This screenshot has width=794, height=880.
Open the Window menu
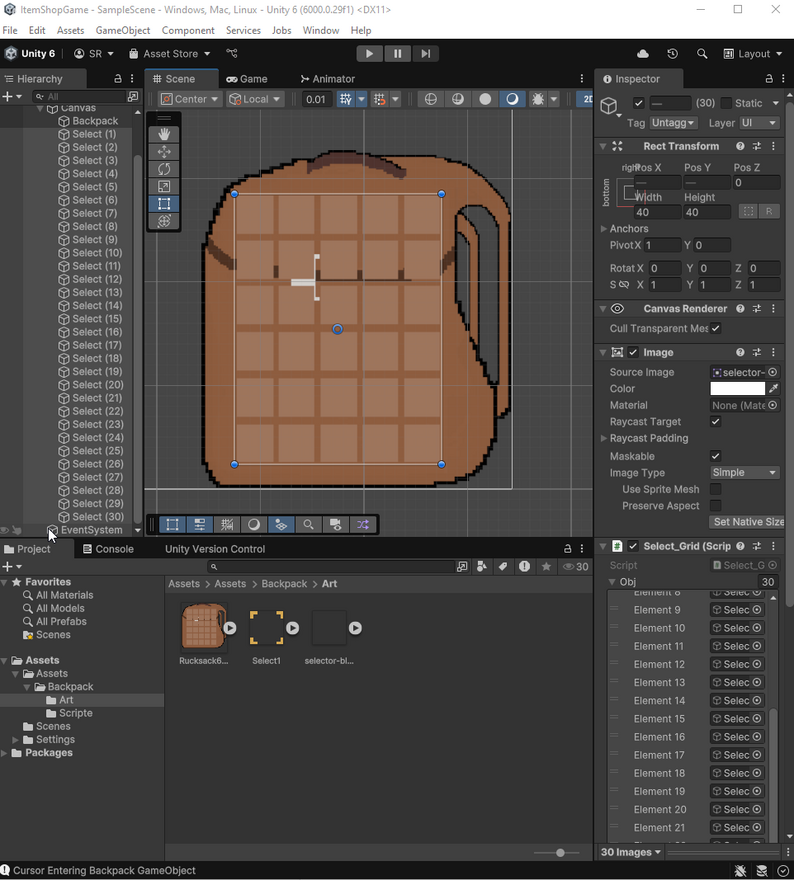[321, 30]
